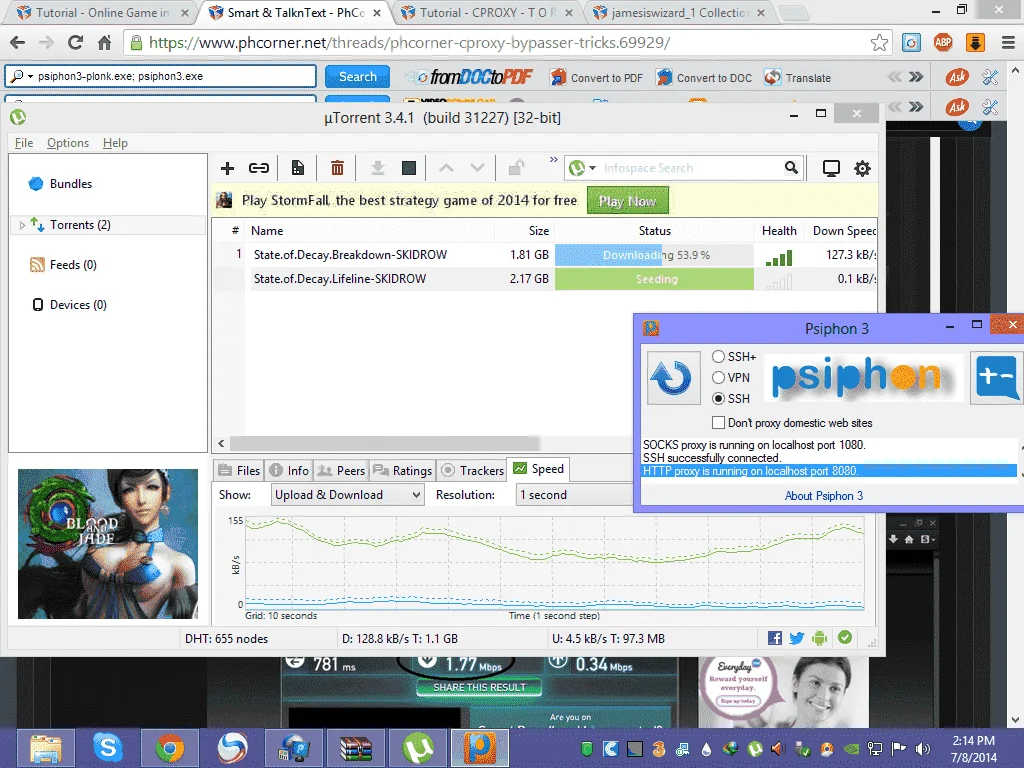Open uTorrent remote monitor icon
Viewport: 1024px width, 768px height.
coord(831,168)
